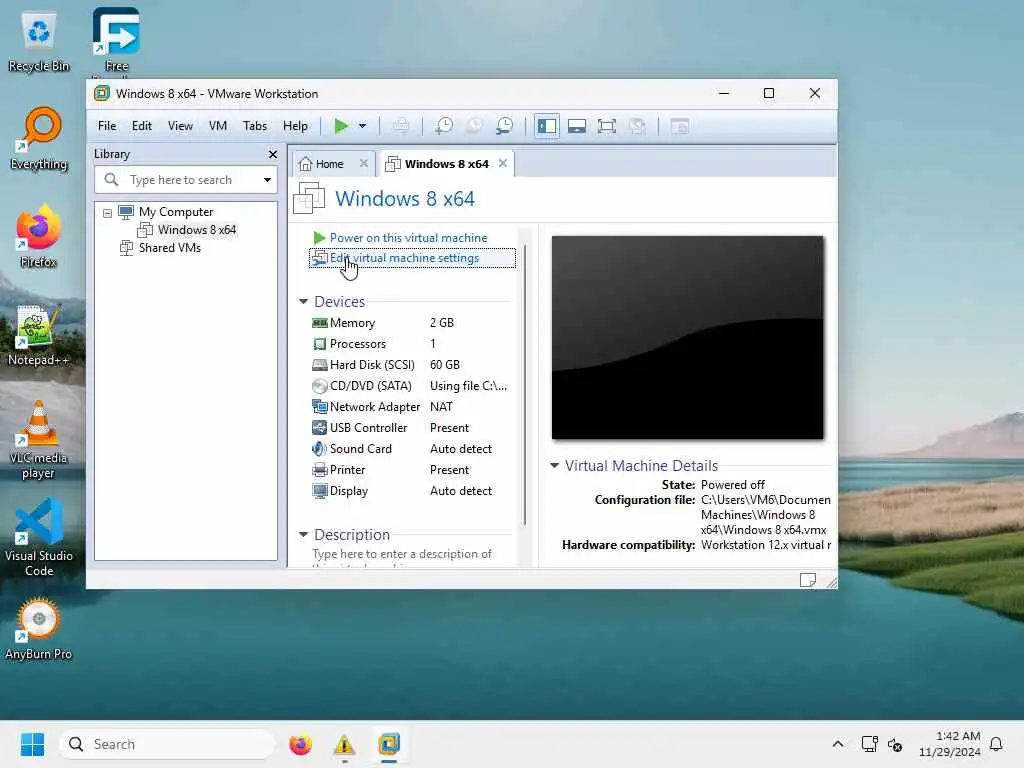Select Windows 8 x64 in the library tree
Screen dimensions: 1024x768
coord(196,230)
